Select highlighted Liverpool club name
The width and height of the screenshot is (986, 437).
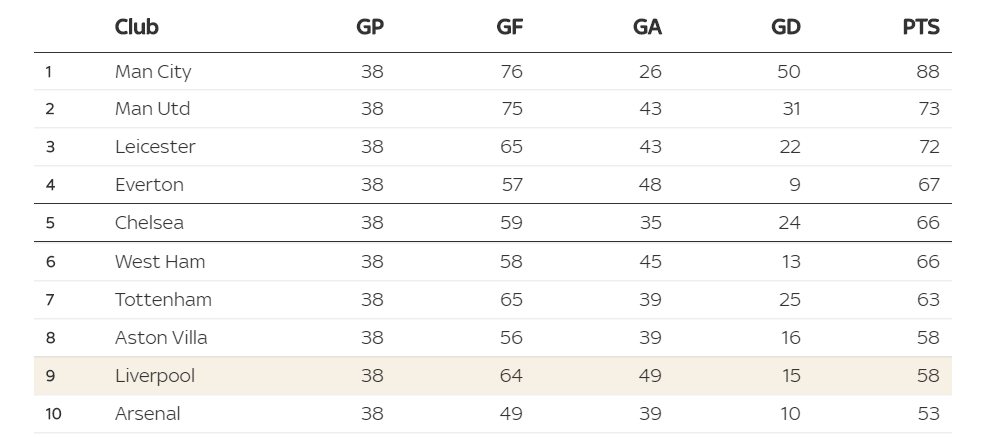[155, 375]
